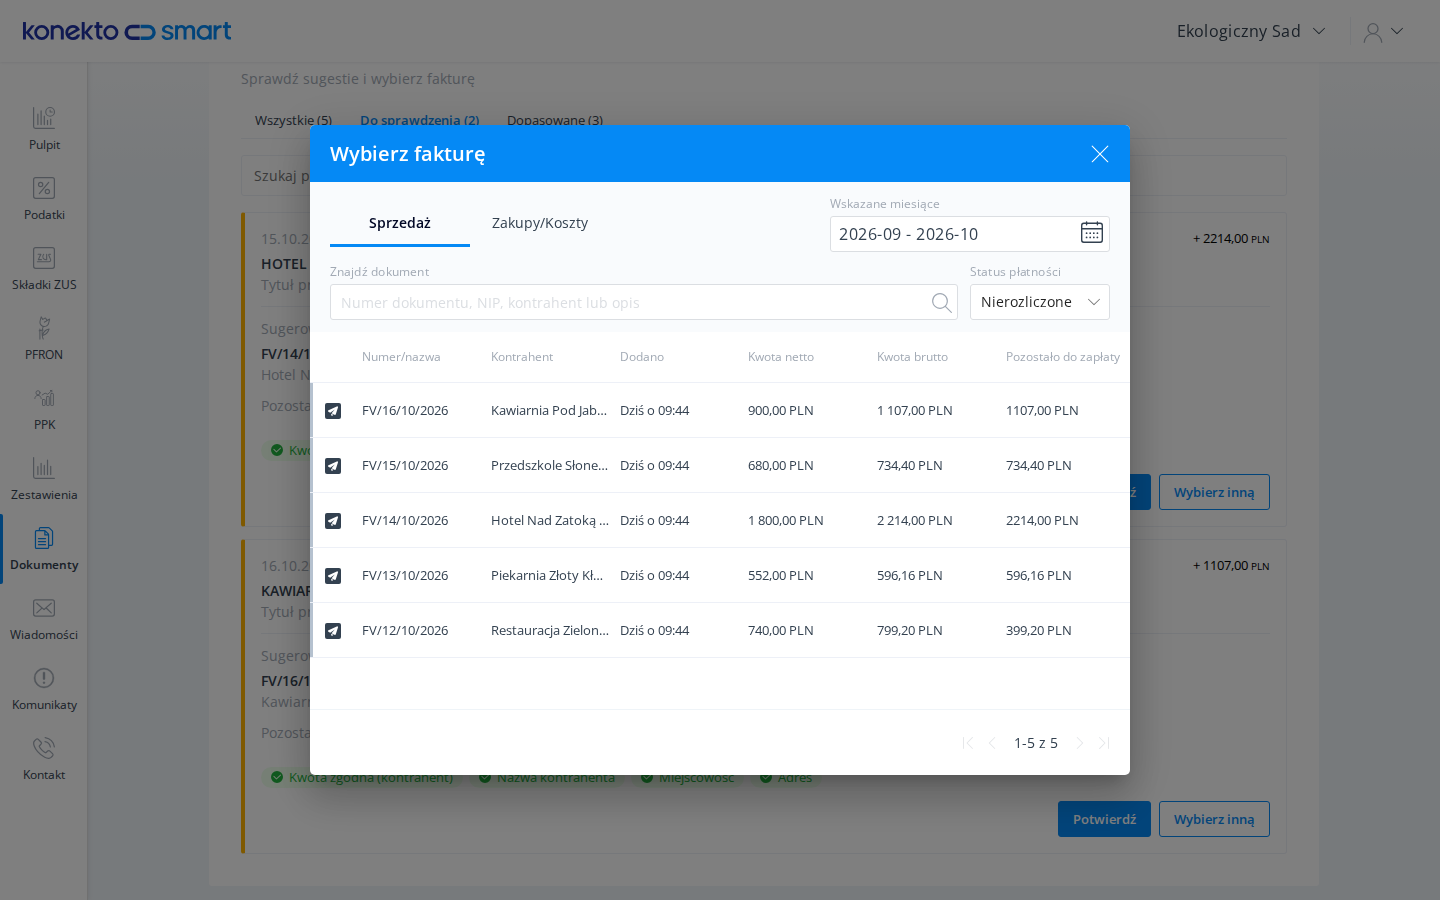
Task: Click the document search input field
Action: point(644,302)
